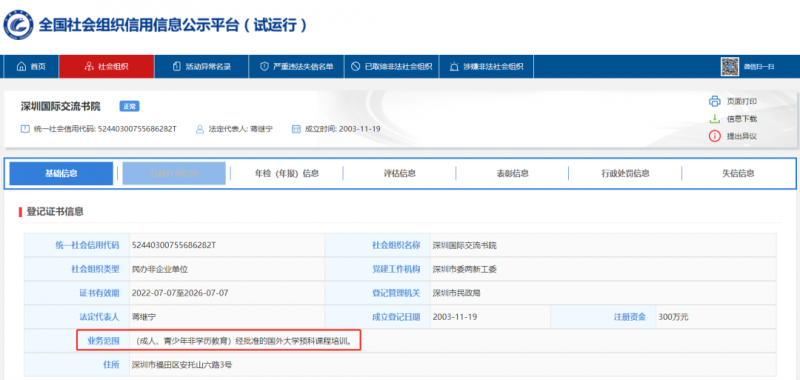Click the platform logo emblem
The width and height of the screenshot is (800, 380).
point(18,24)
